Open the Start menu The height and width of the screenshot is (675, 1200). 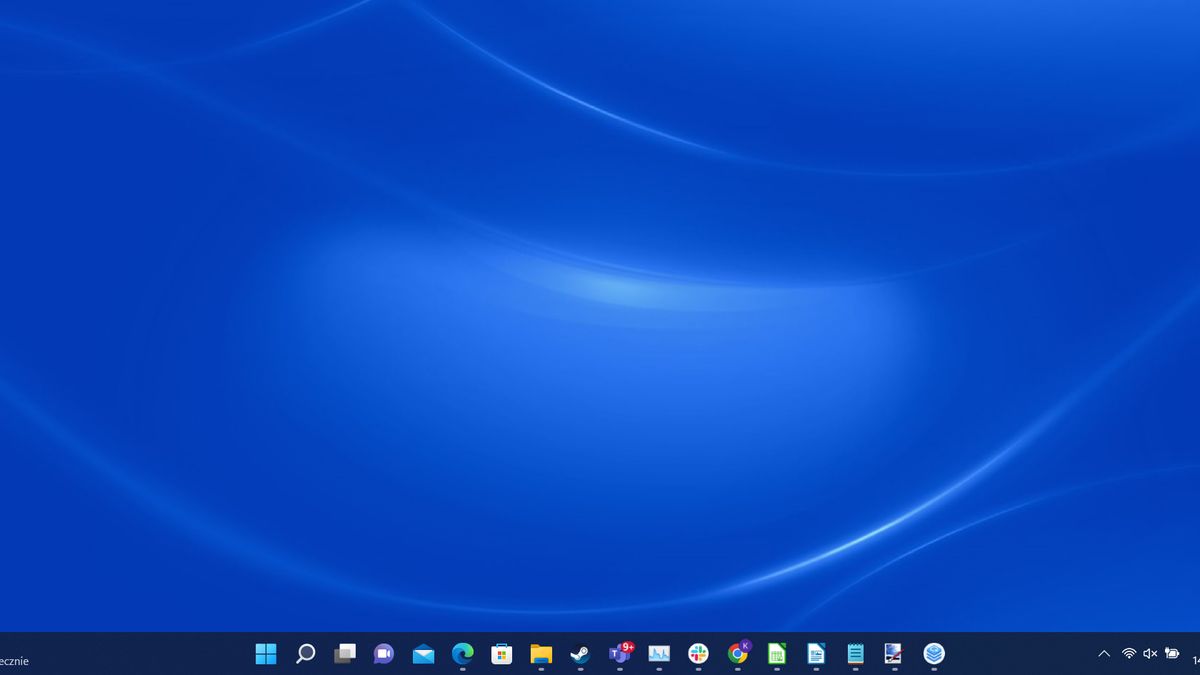point(265,656)
